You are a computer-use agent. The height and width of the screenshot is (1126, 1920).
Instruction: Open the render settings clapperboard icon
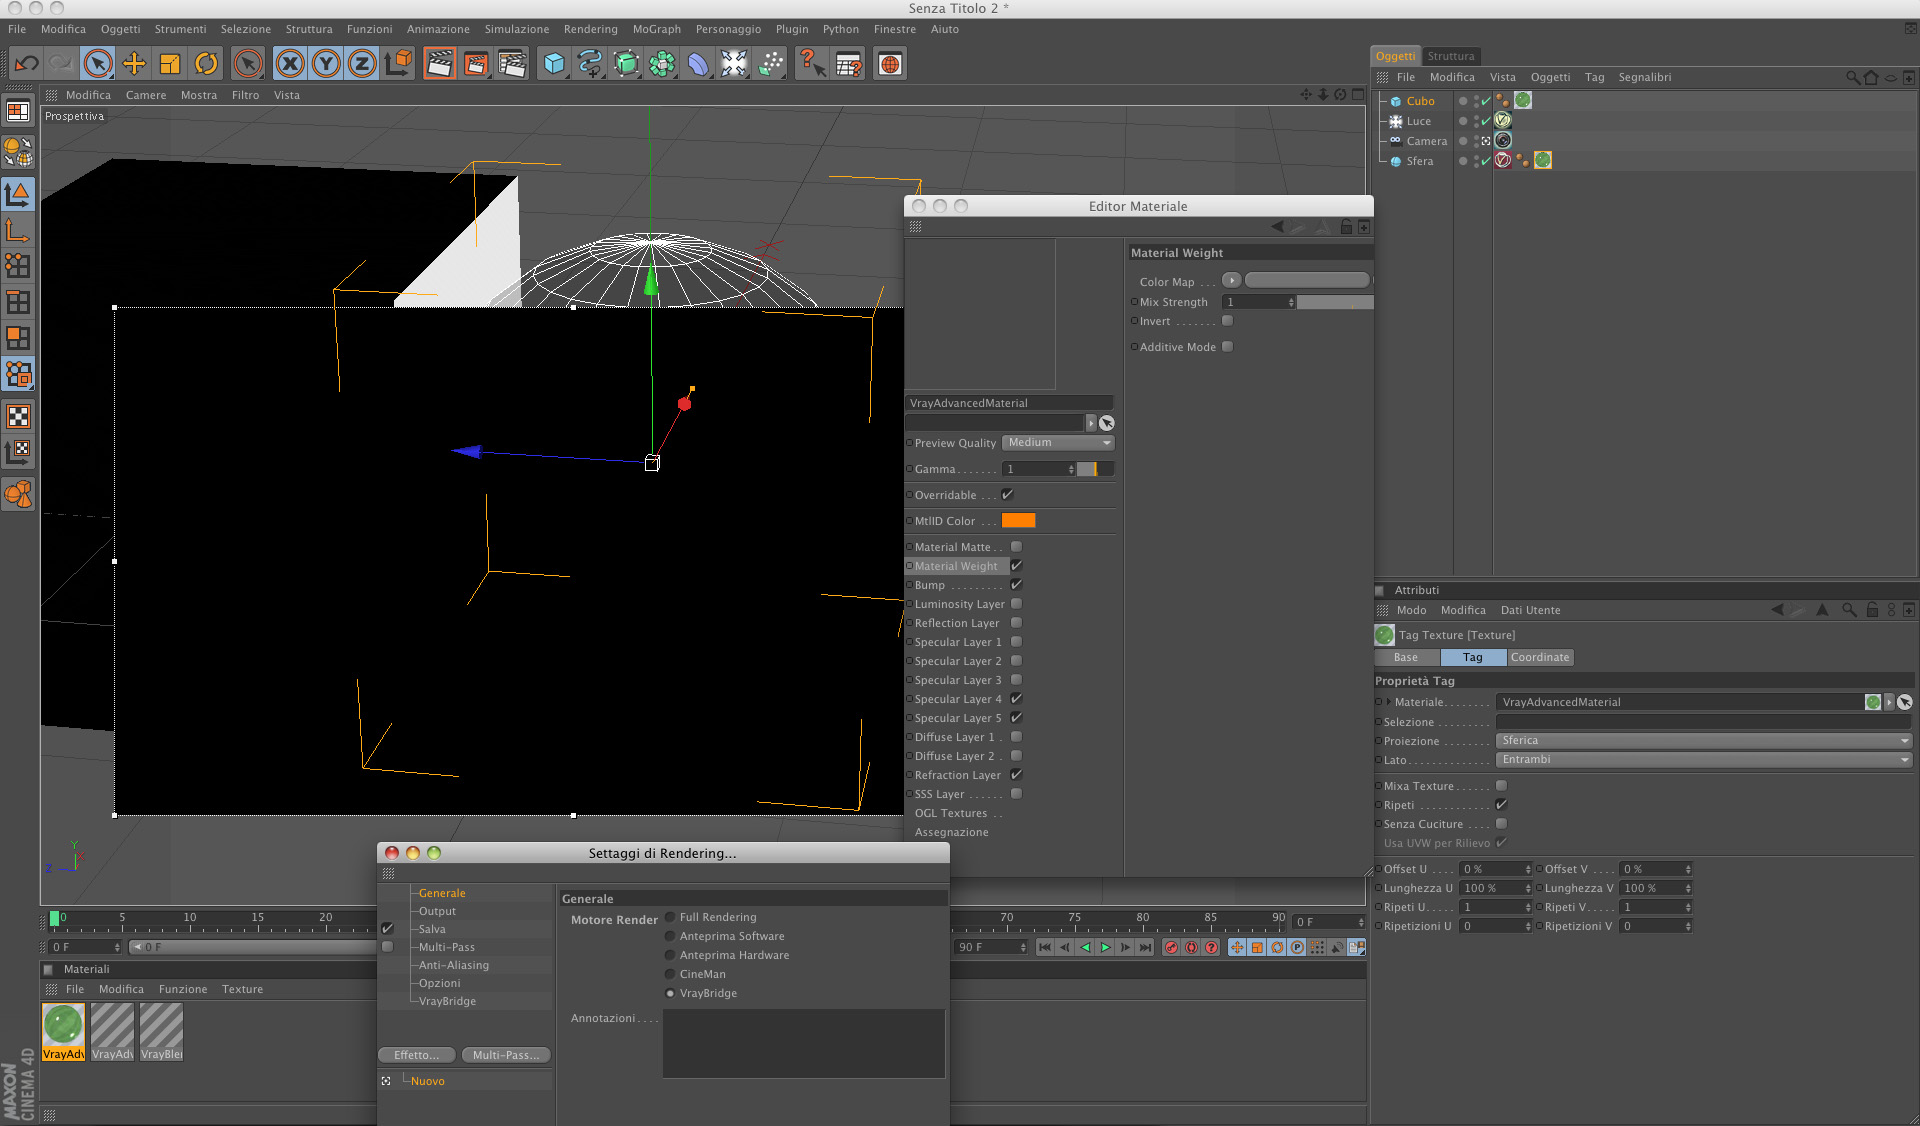point(512,64)
